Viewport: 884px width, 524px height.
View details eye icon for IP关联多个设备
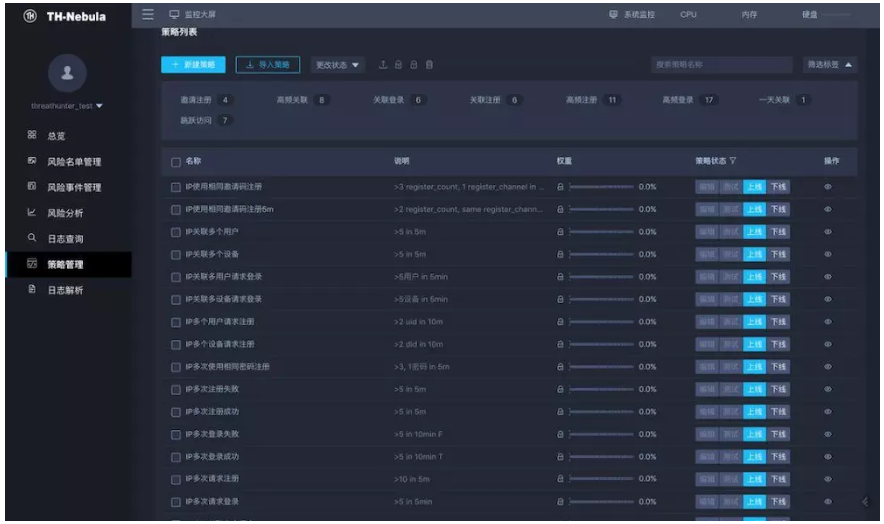[x=828, y=254]
